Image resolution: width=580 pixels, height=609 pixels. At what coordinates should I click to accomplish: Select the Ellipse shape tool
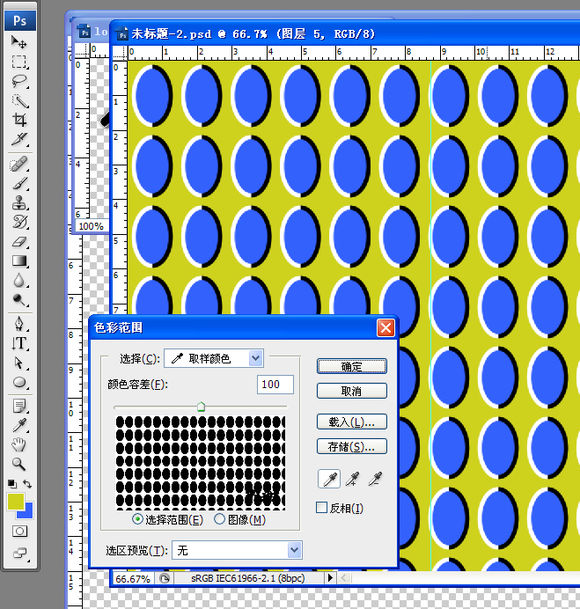point(19,383)
